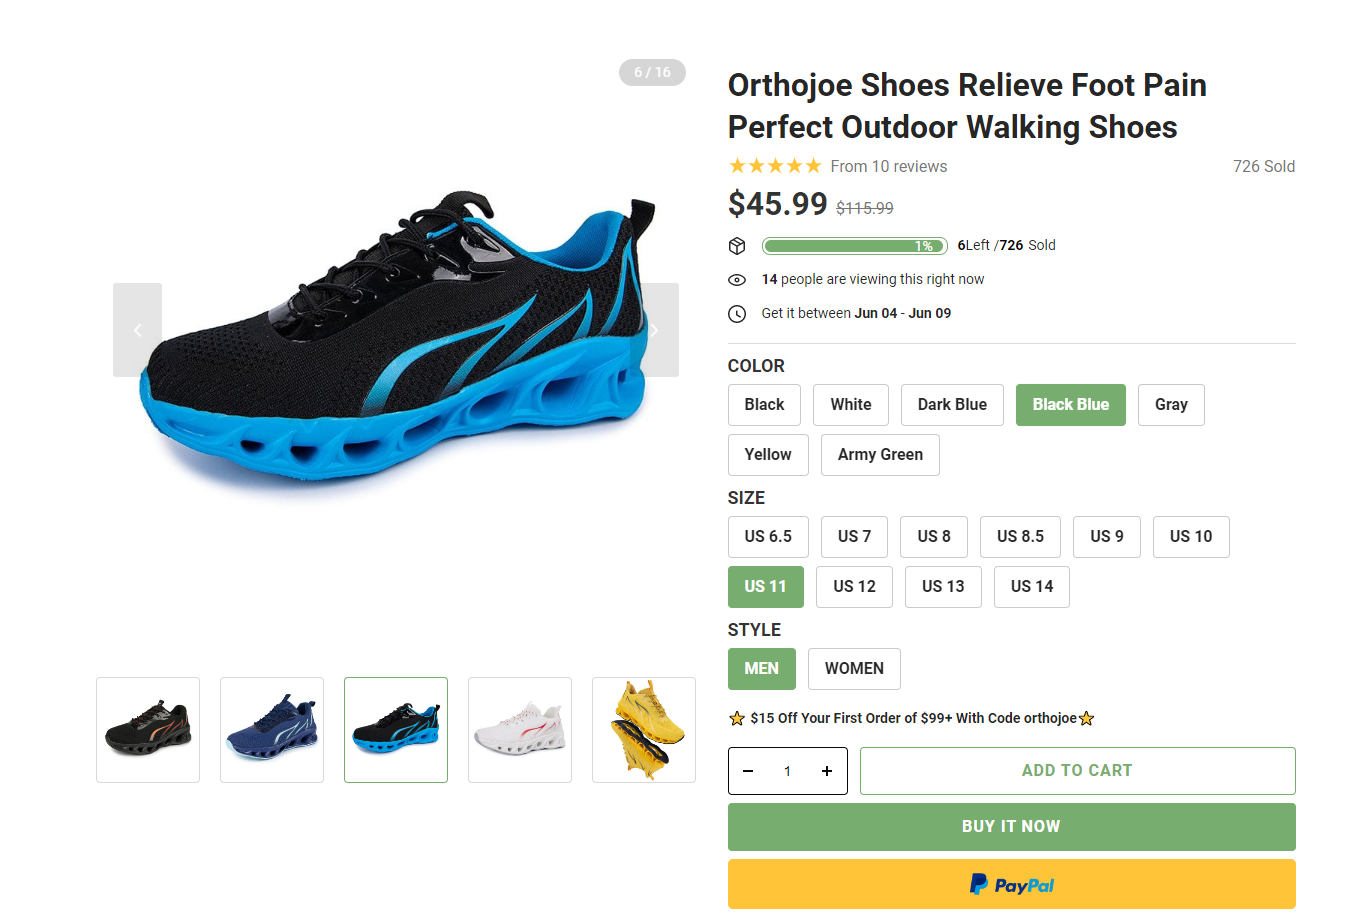The width and height of the screenshot is (1346, 922).
Task: Increase quantity with the plus button
Action: [x=827, y=771]
